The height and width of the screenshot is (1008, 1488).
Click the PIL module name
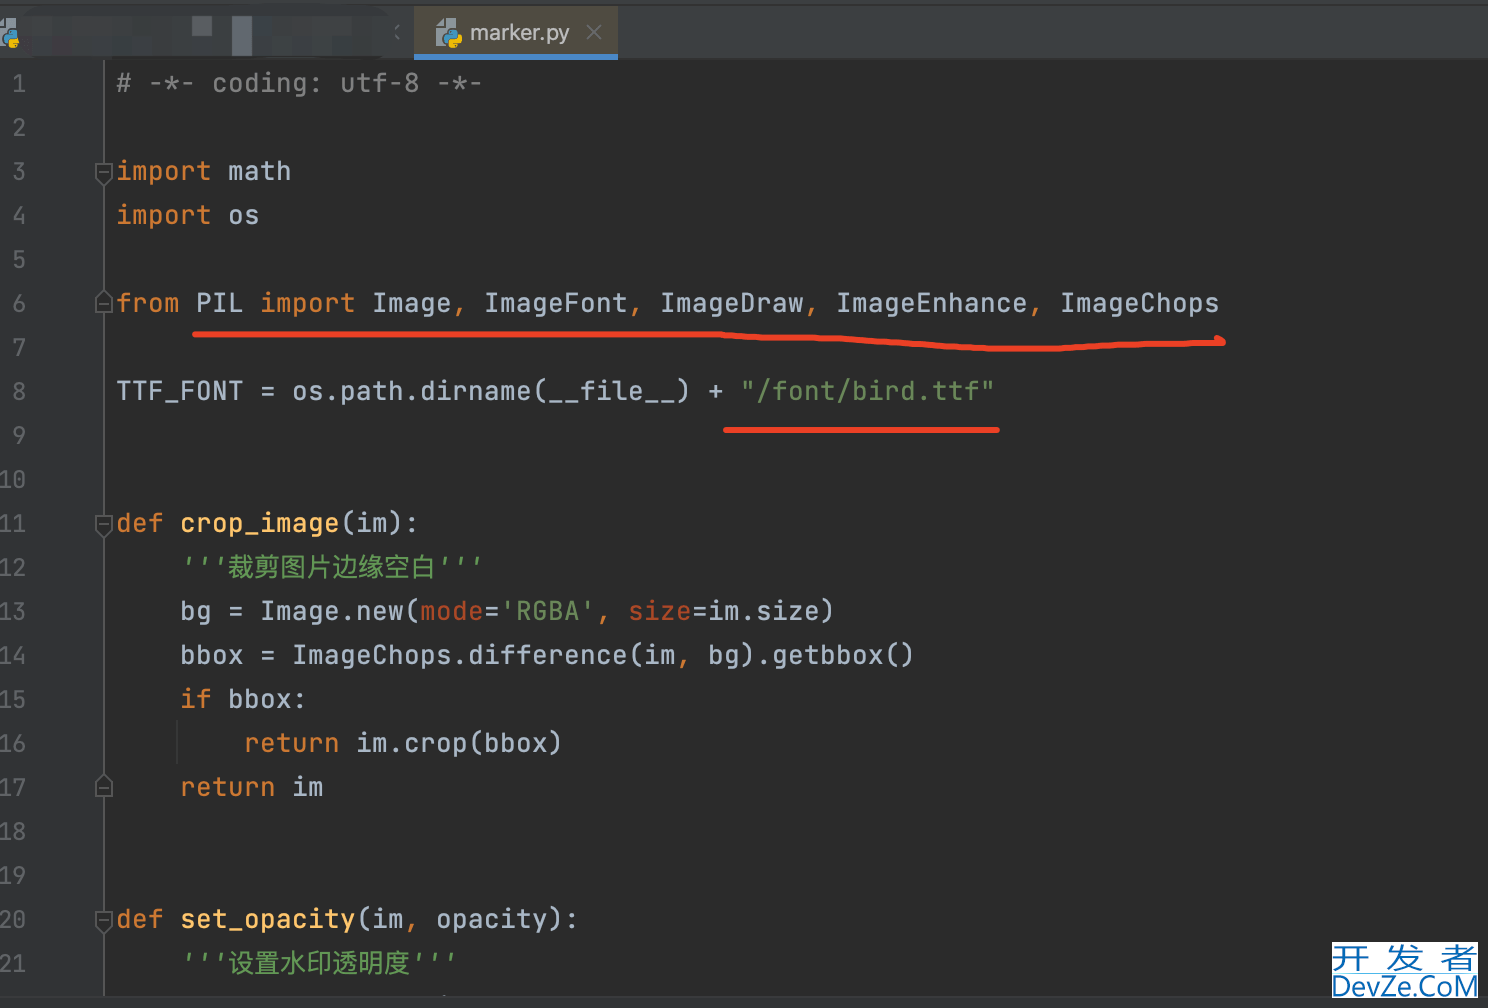pyautogui.click(x=219, y=303)
